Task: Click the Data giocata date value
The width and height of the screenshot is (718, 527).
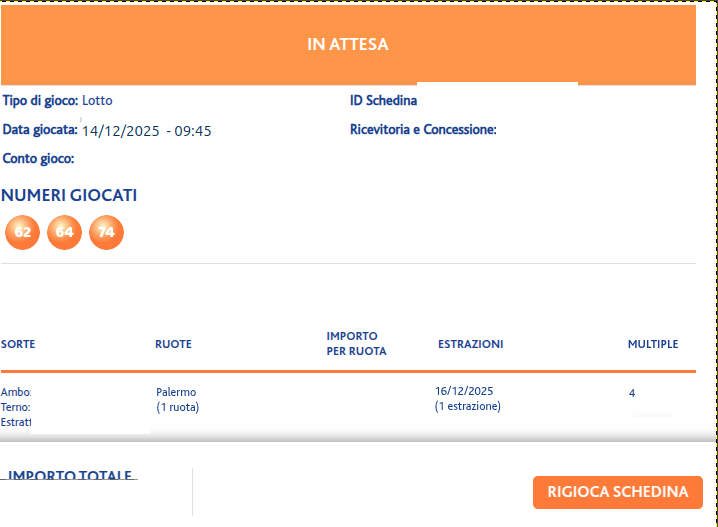Action: coord(147,131)
